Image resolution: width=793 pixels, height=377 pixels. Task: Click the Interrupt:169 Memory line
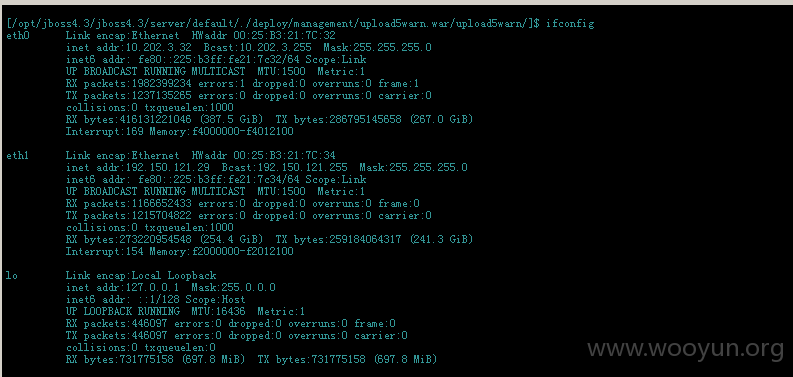(180, 132)
